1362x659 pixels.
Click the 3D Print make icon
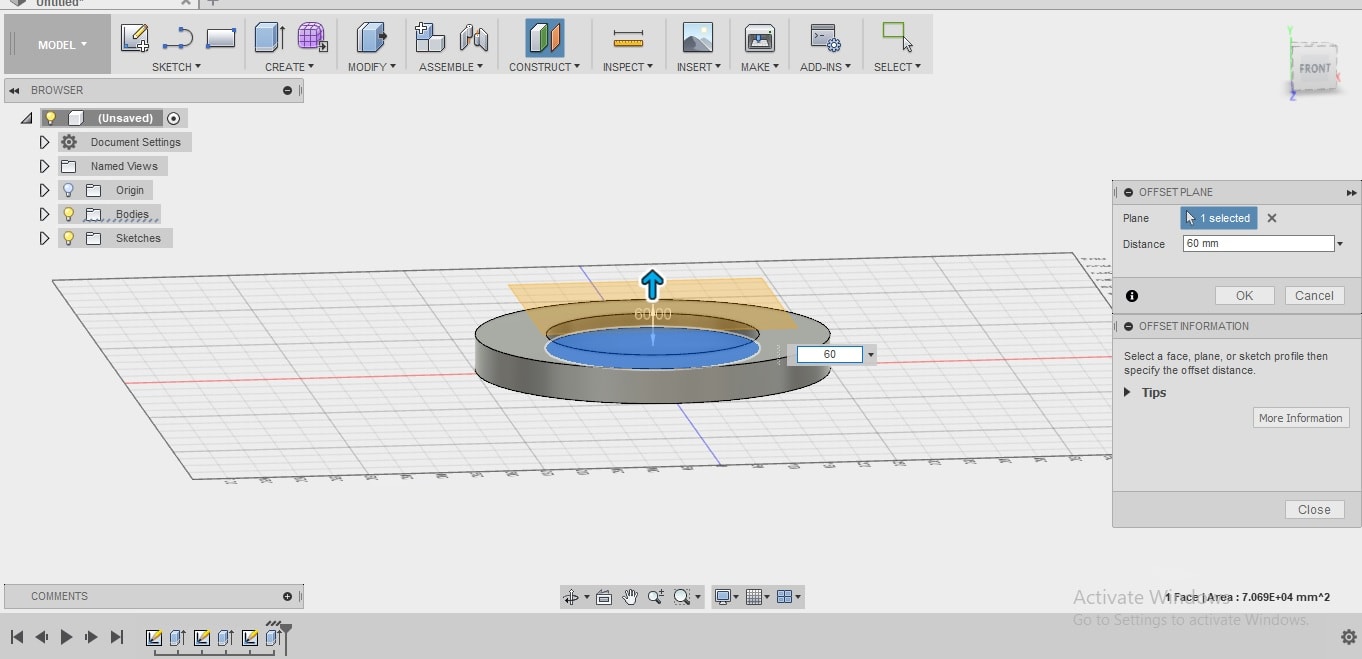click(x=760, y=39)
